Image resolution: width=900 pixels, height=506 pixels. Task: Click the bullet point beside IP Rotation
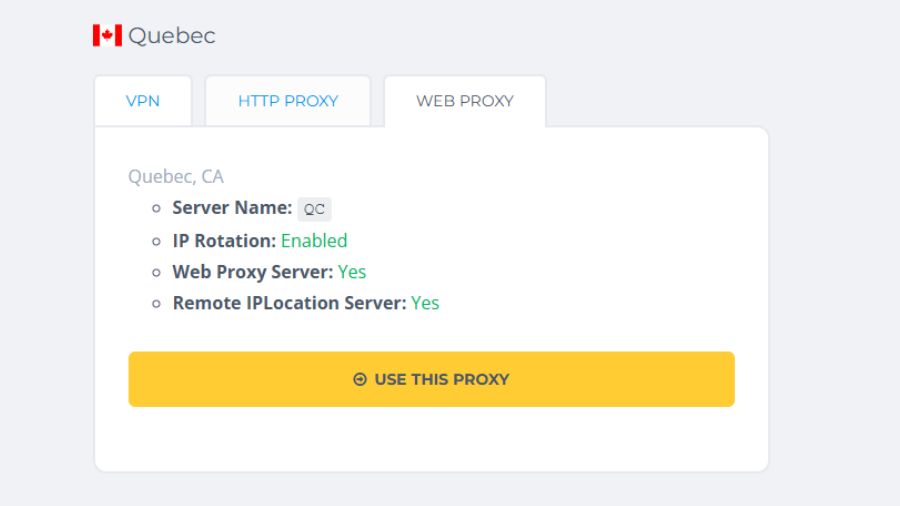point(156,241)
